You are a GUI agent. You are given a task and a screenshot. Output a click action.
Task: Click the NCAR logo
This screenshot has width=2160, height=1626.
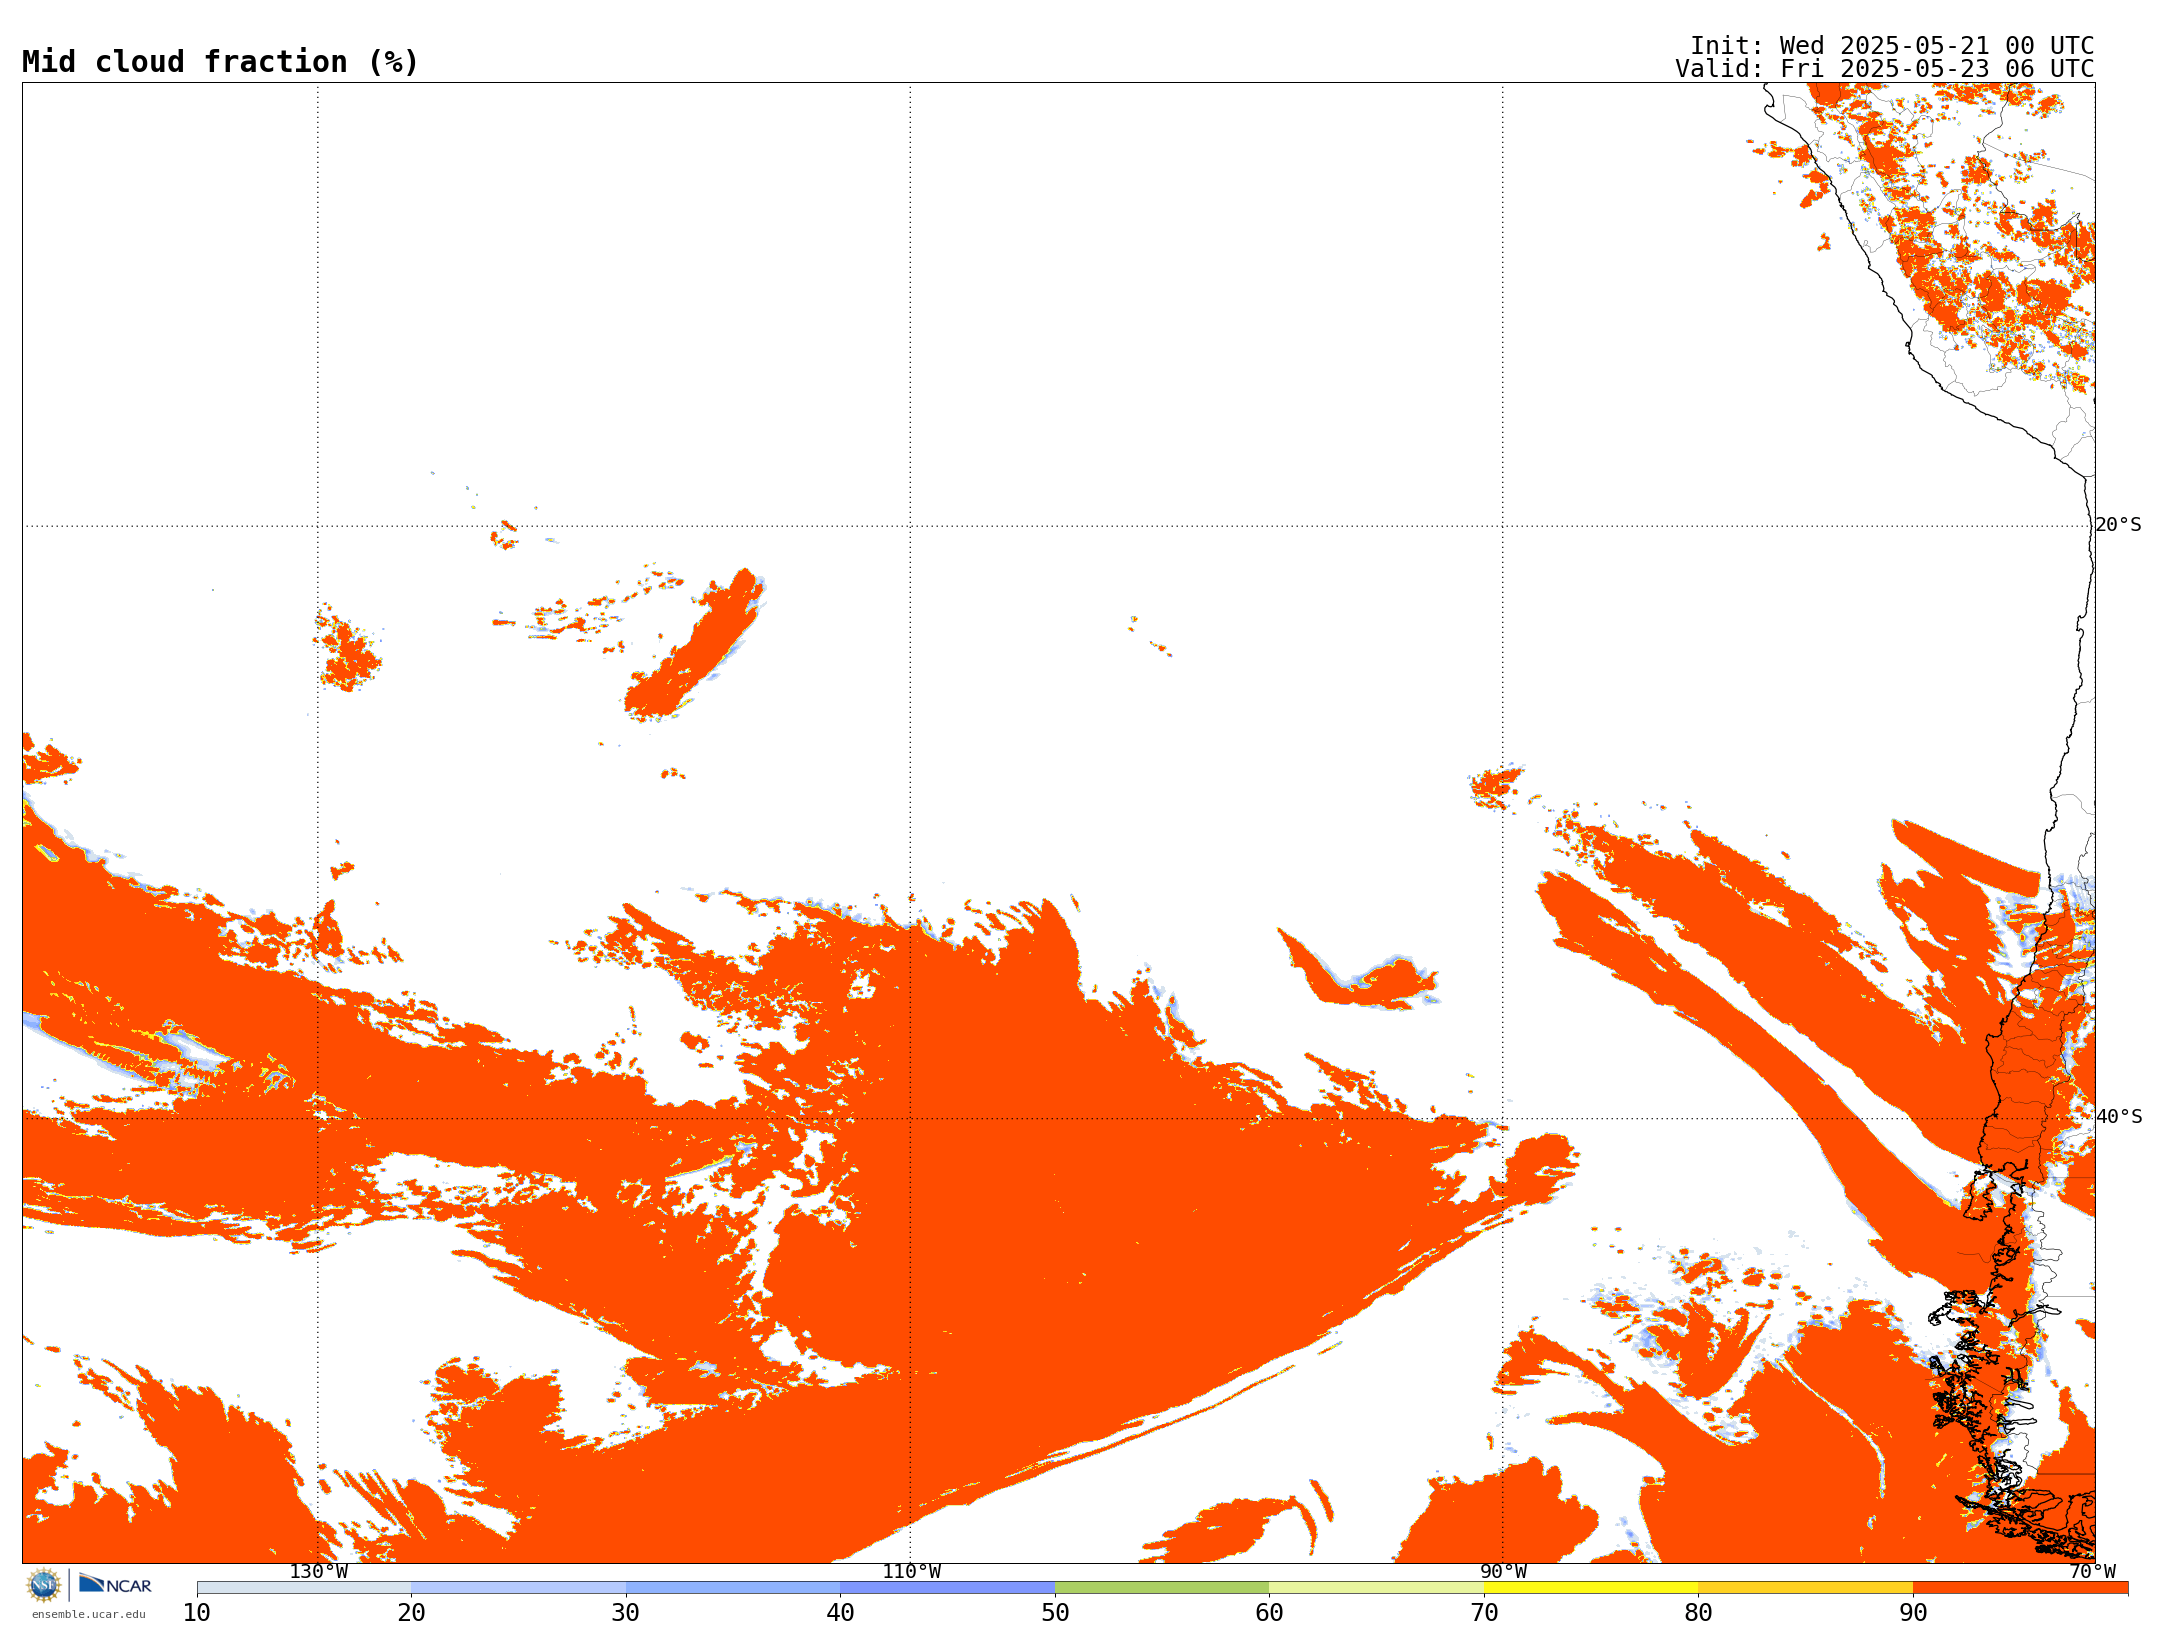point(115,1584)
